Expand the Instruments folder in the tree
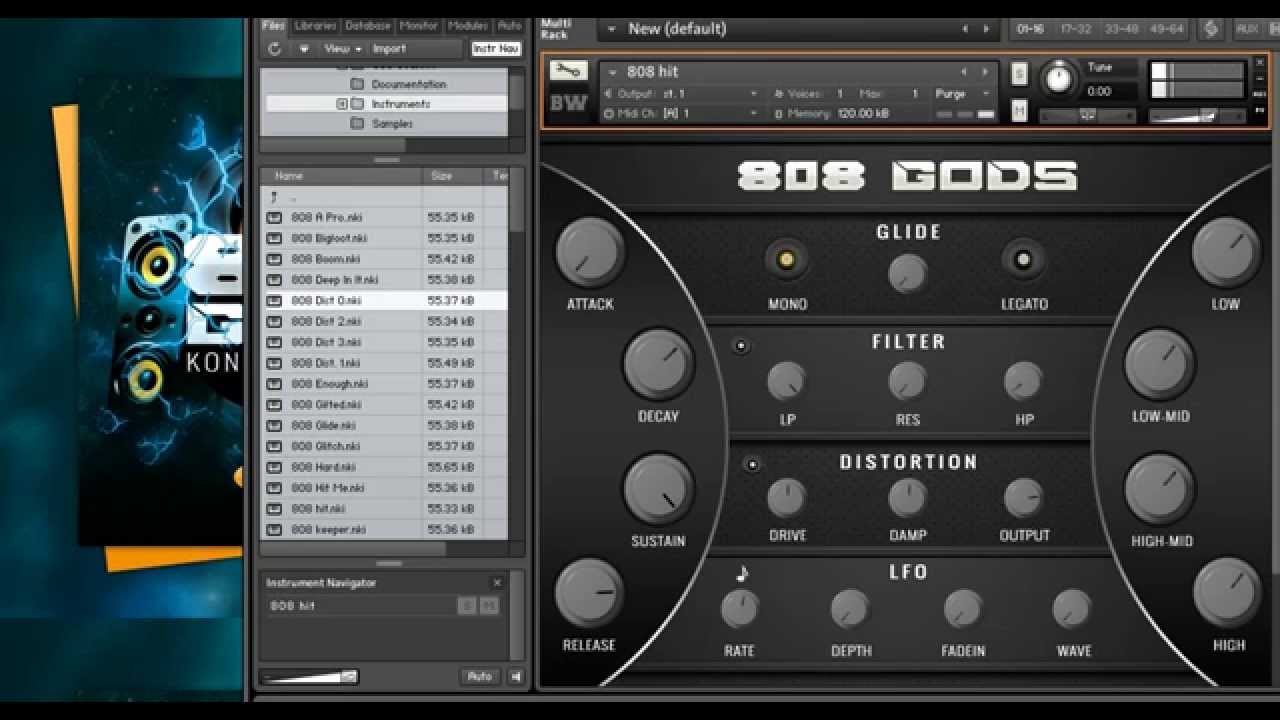This screenshot has width=1280, height=720. (342, 104)
